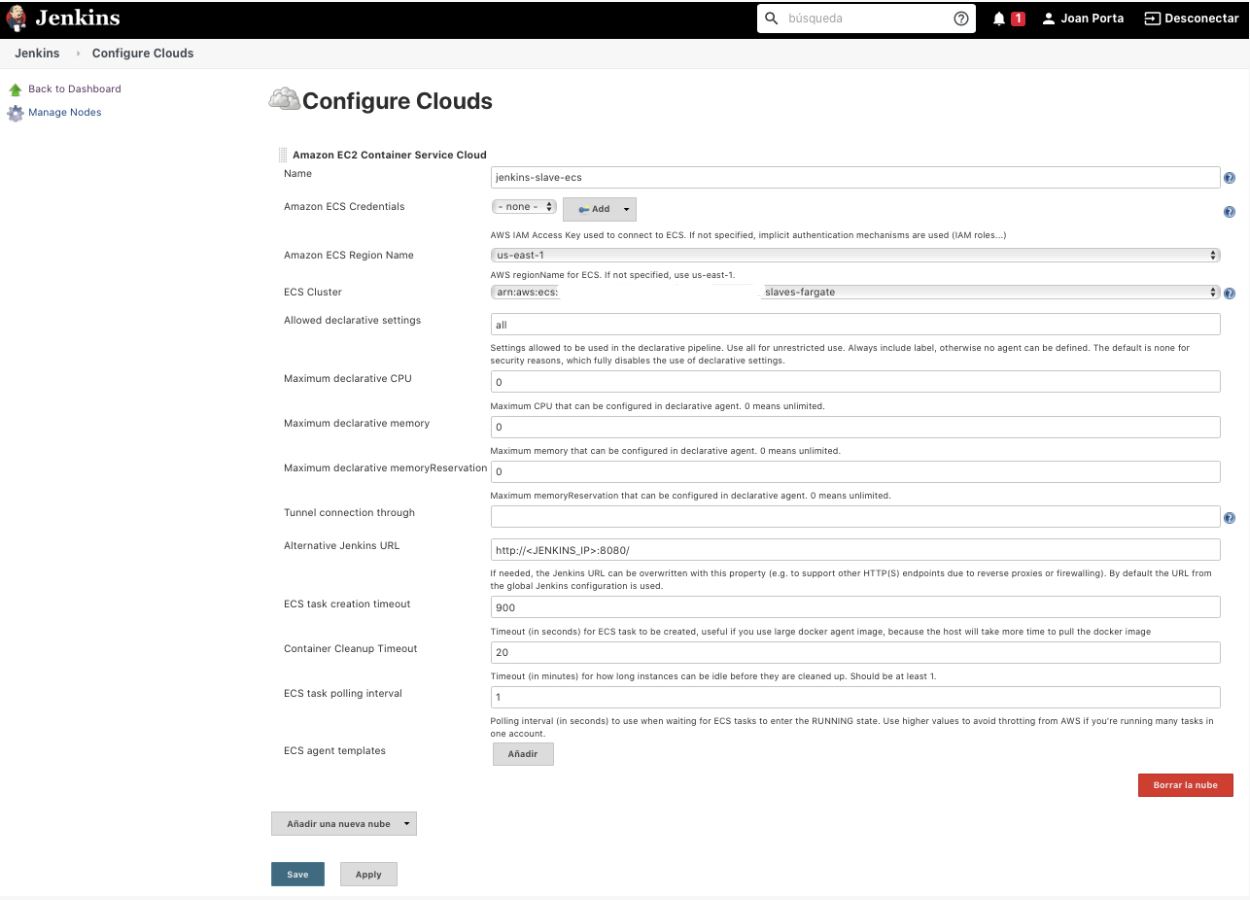Open the Amazon ECS Region Name dropdown

[x=856, y=255]
